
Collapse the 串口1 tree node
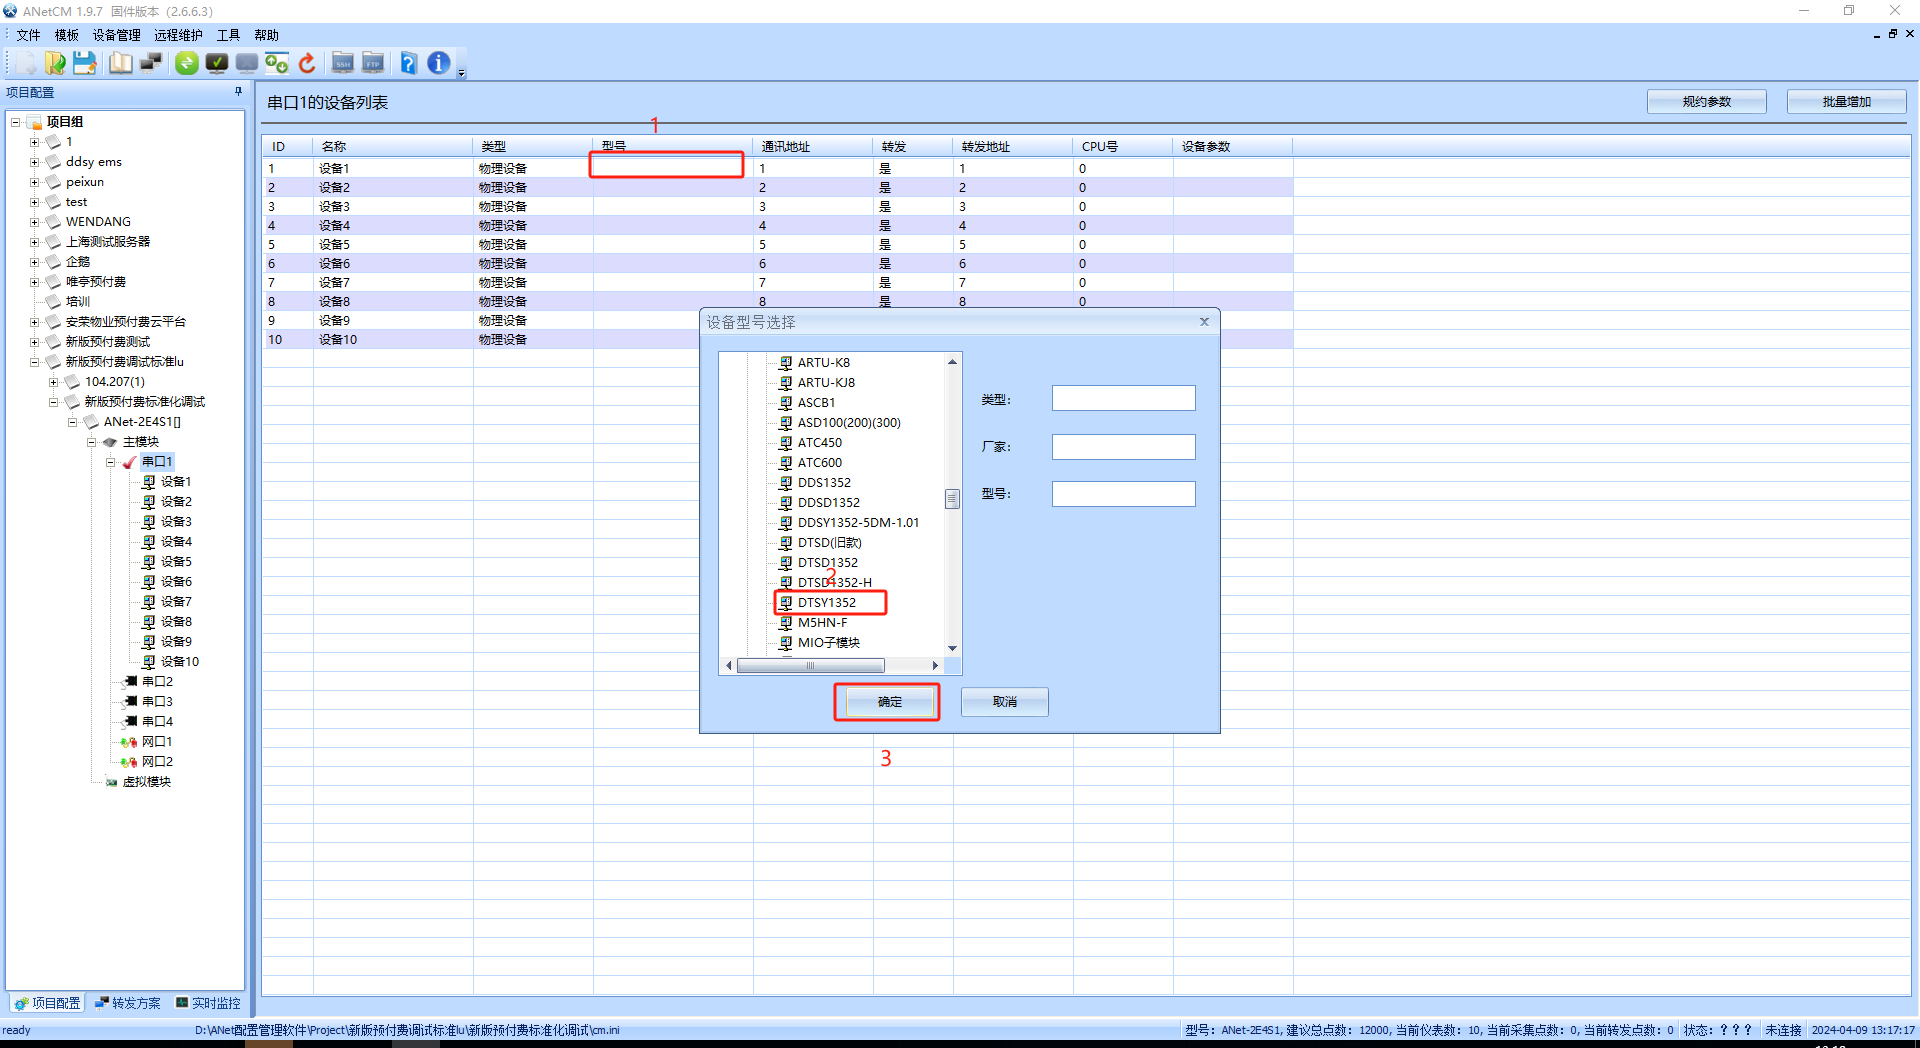coord(110,462)
